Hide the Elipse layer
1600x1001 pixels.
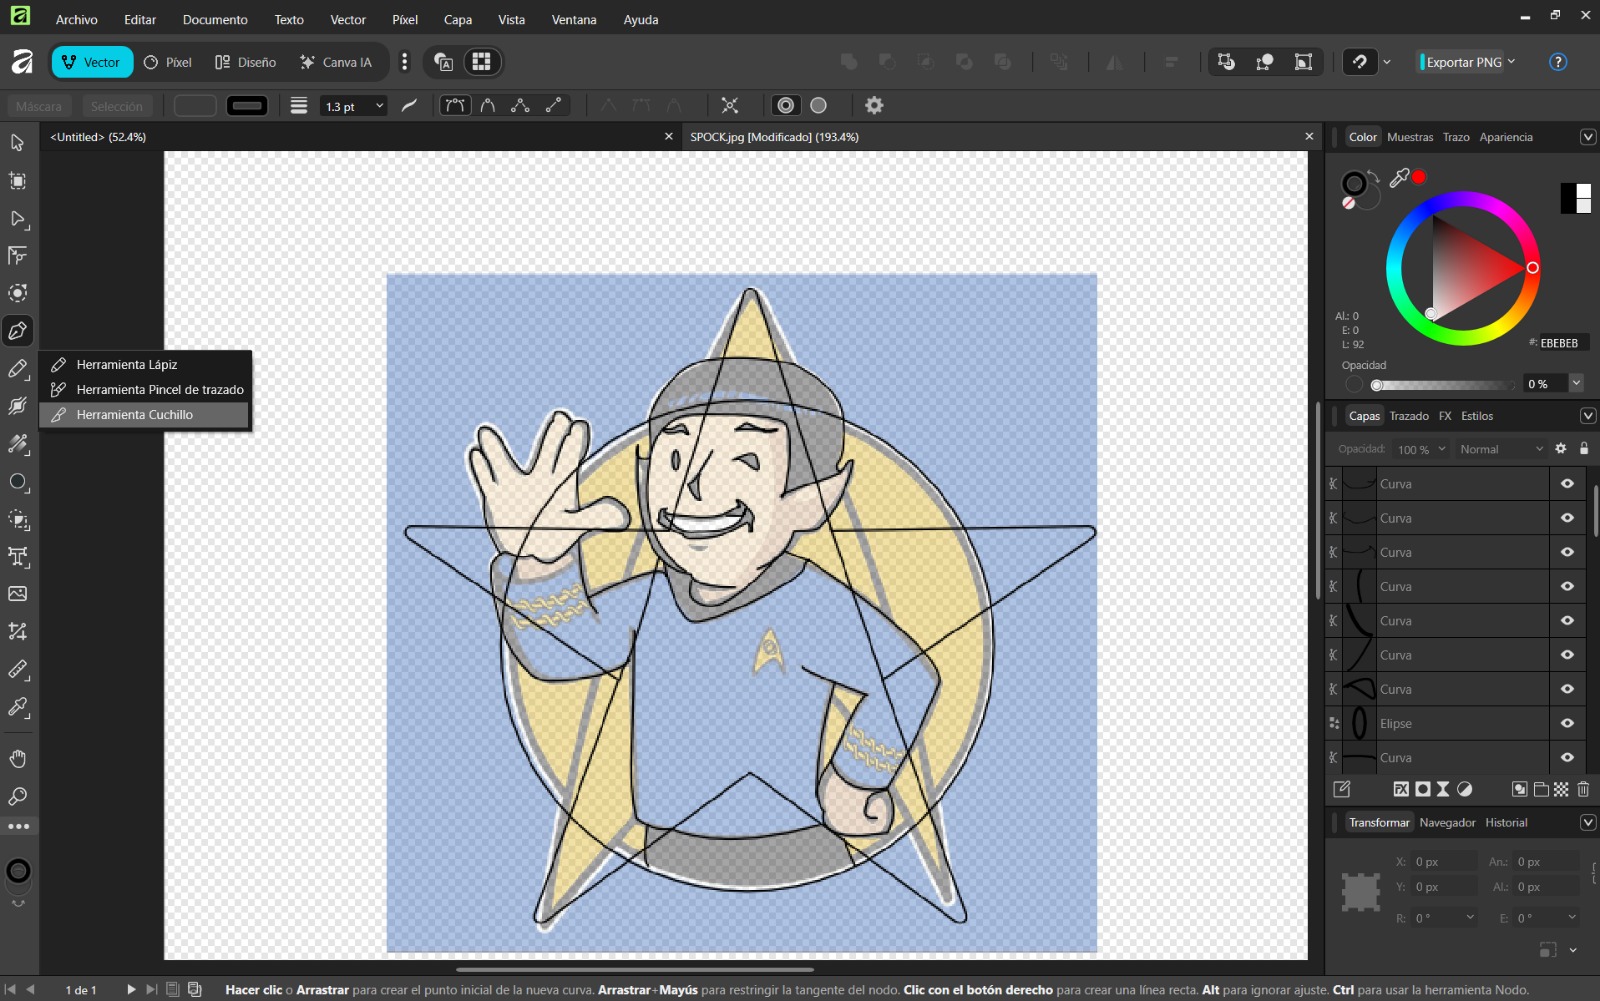point(1566,723)
